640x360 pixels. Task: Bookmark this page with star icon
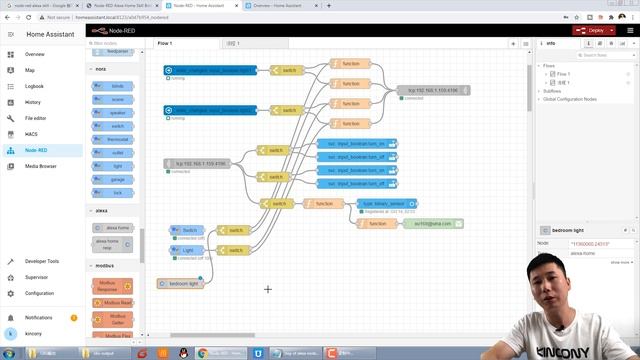(577, 18)
